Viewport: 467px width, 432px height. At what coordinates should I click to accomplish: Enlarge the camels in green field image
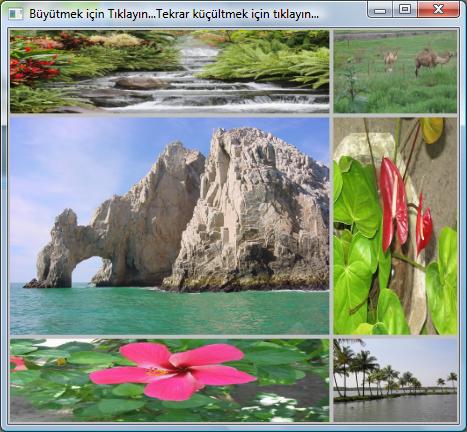pyautogui.click(x=395, y=71)
